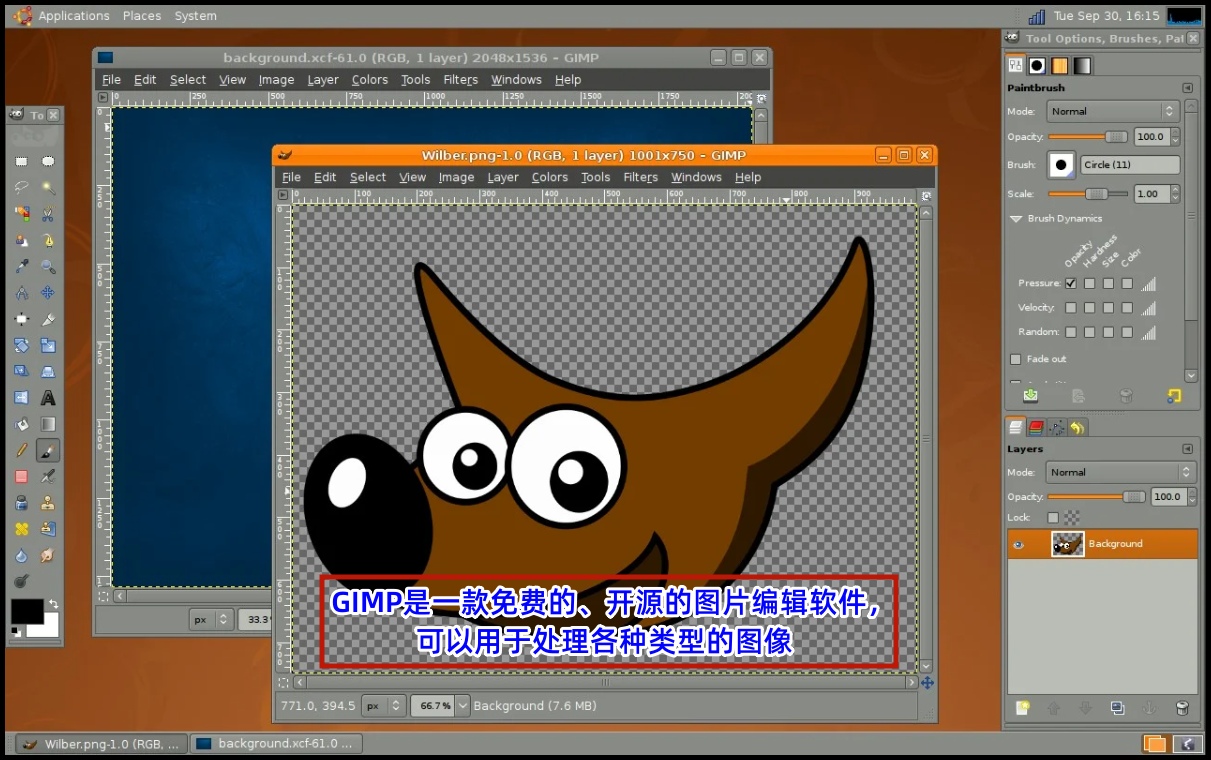Open the Places menu
This screenshot has height=760, width=1211.
click(142, 16)
